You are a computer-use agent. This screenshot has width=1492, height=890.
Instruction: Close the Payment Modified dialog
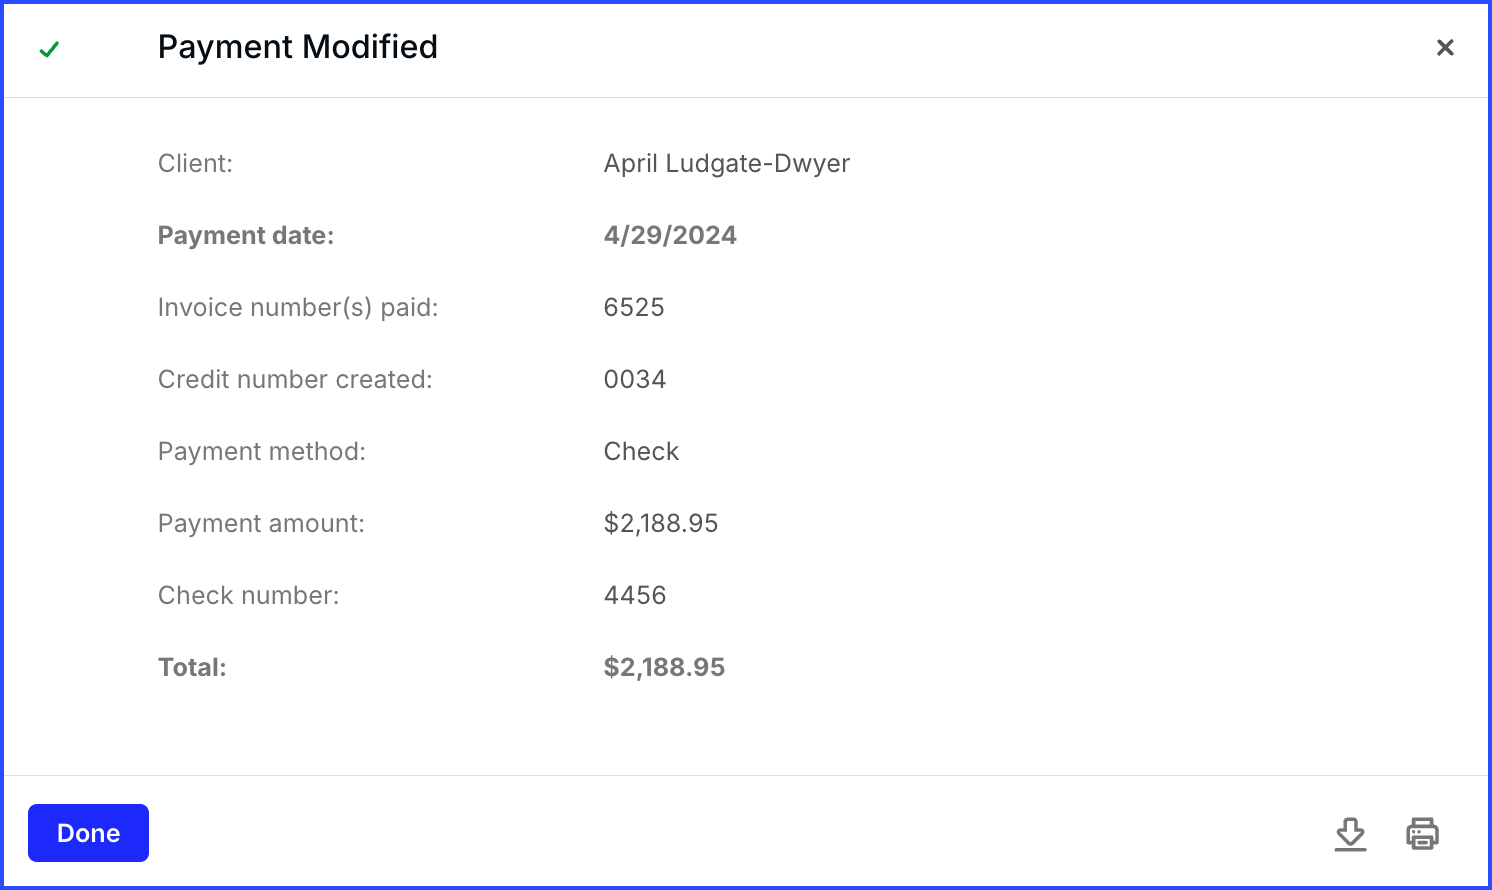click(1445, 47)
